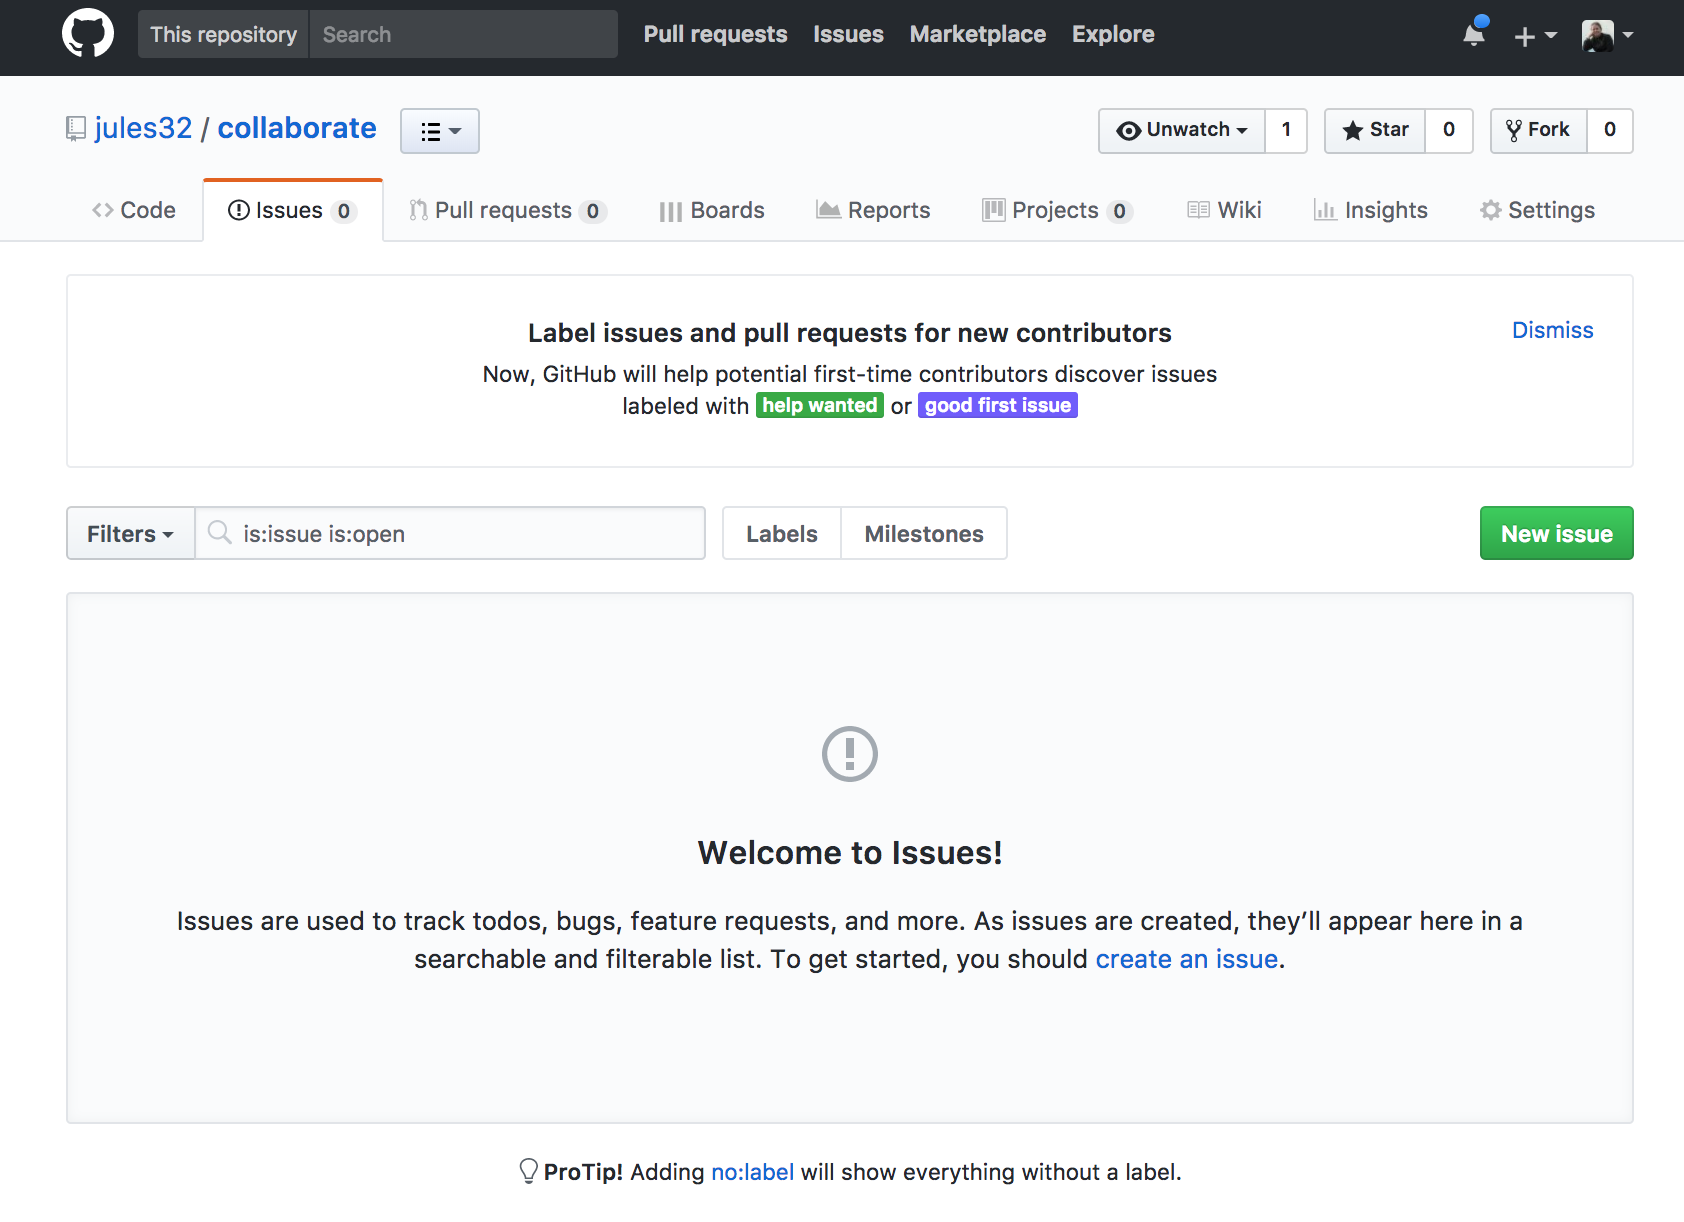View forks count next to Fork
The width and height of the screenshot is (1684, 1222).
point(1610,130)
